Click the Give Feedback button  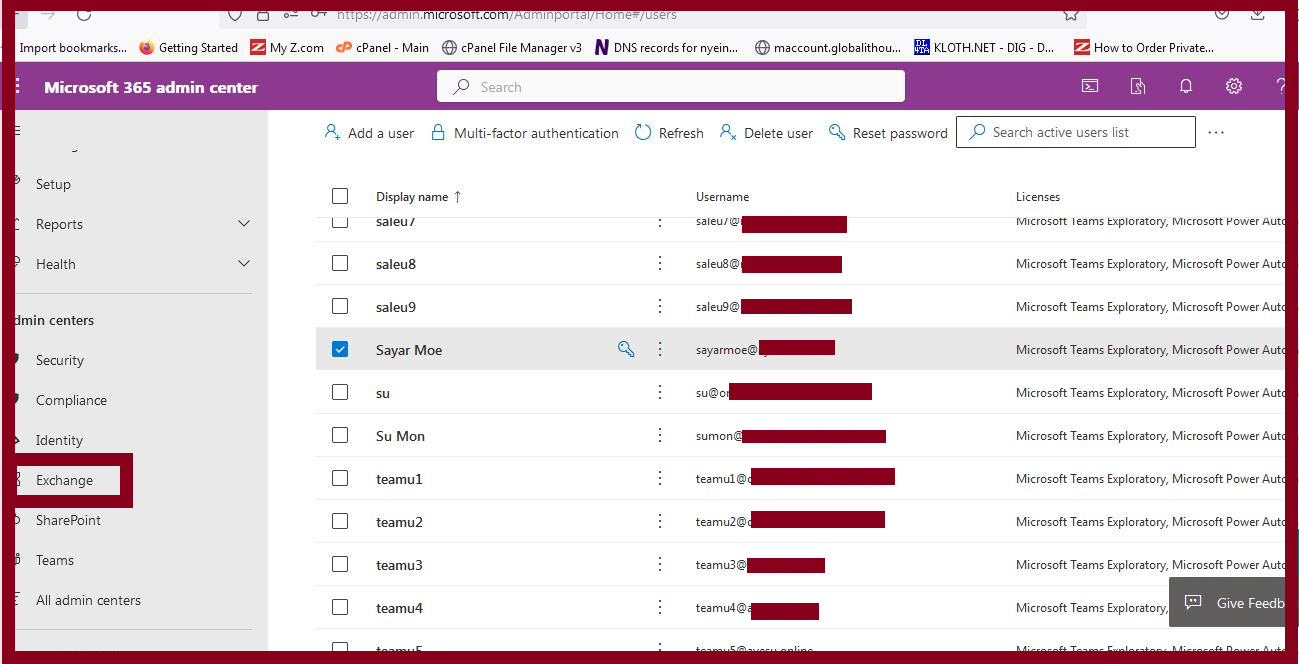pos(1228,603)
